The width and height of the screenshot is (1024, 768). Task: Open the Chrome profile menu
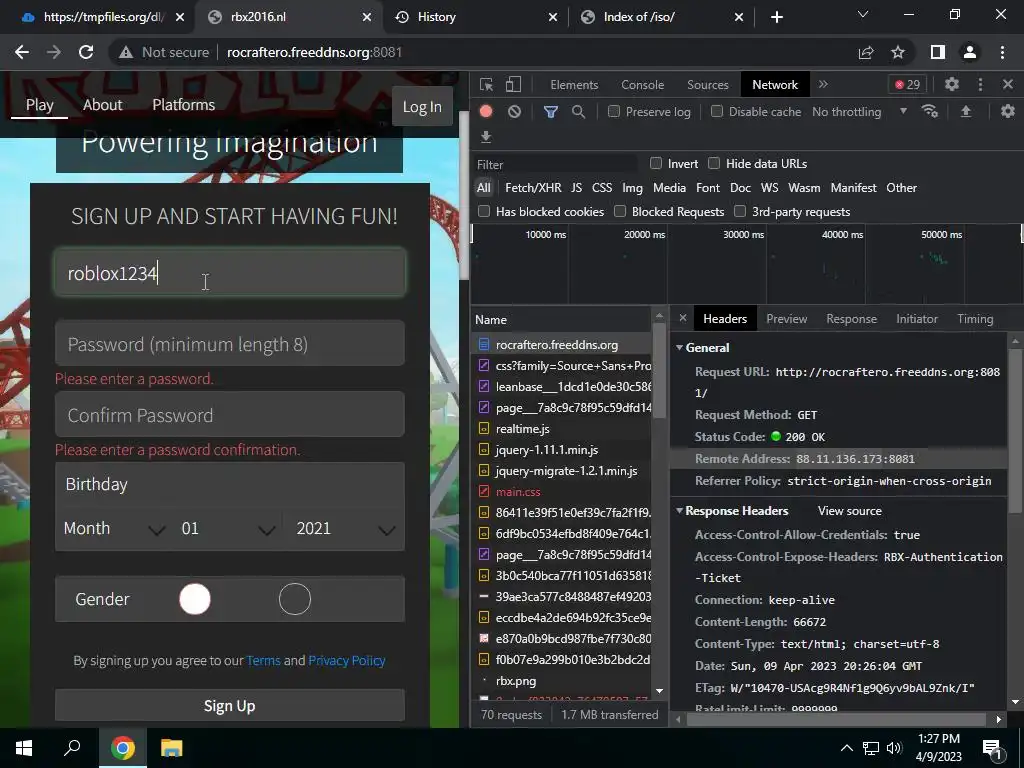click(x=970, y=52)
